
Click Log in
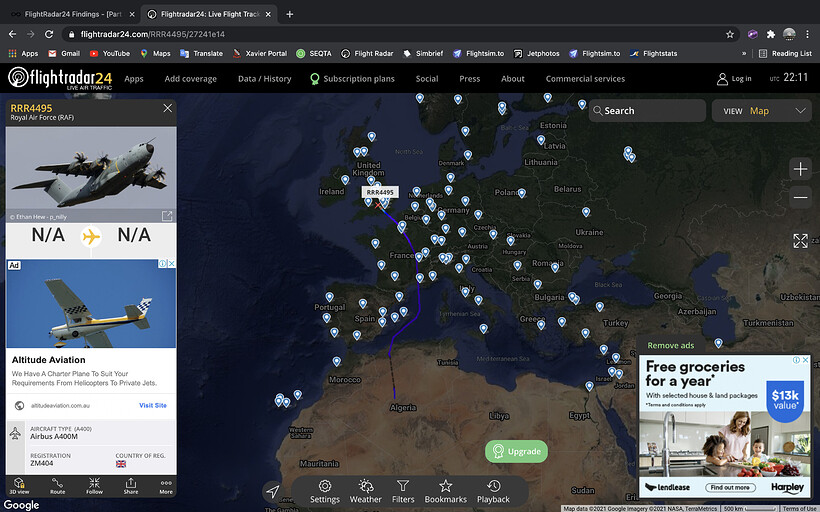click(734, 79)
